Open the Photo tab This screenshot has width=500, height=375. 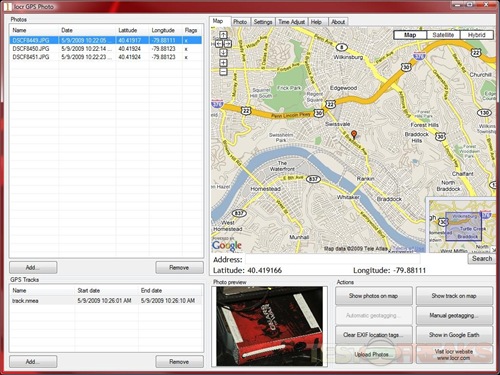coord(240,22)
